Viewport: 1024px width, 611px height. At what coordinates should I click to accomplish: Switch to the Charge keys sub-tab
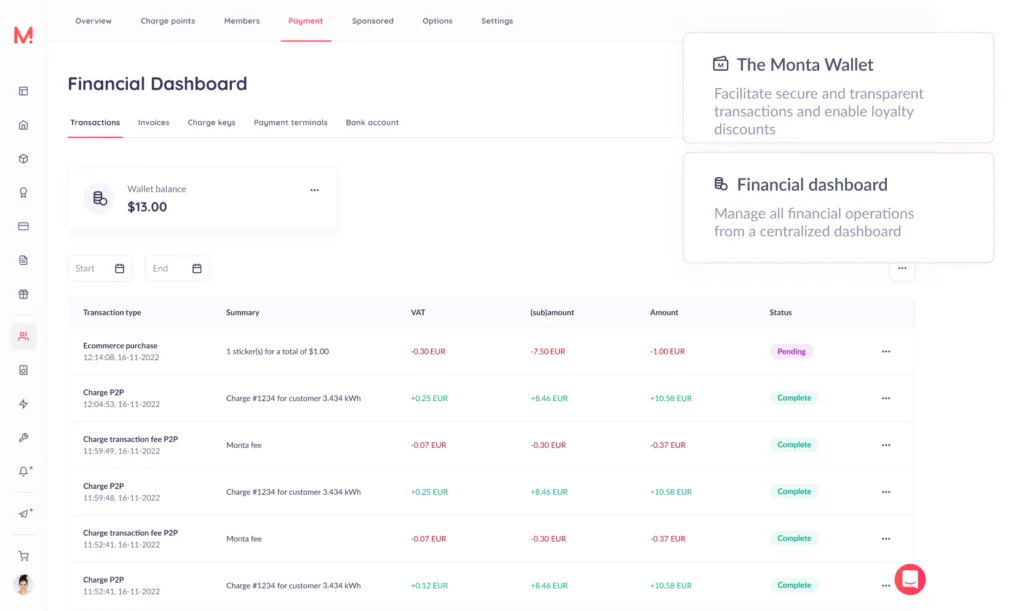211,123
